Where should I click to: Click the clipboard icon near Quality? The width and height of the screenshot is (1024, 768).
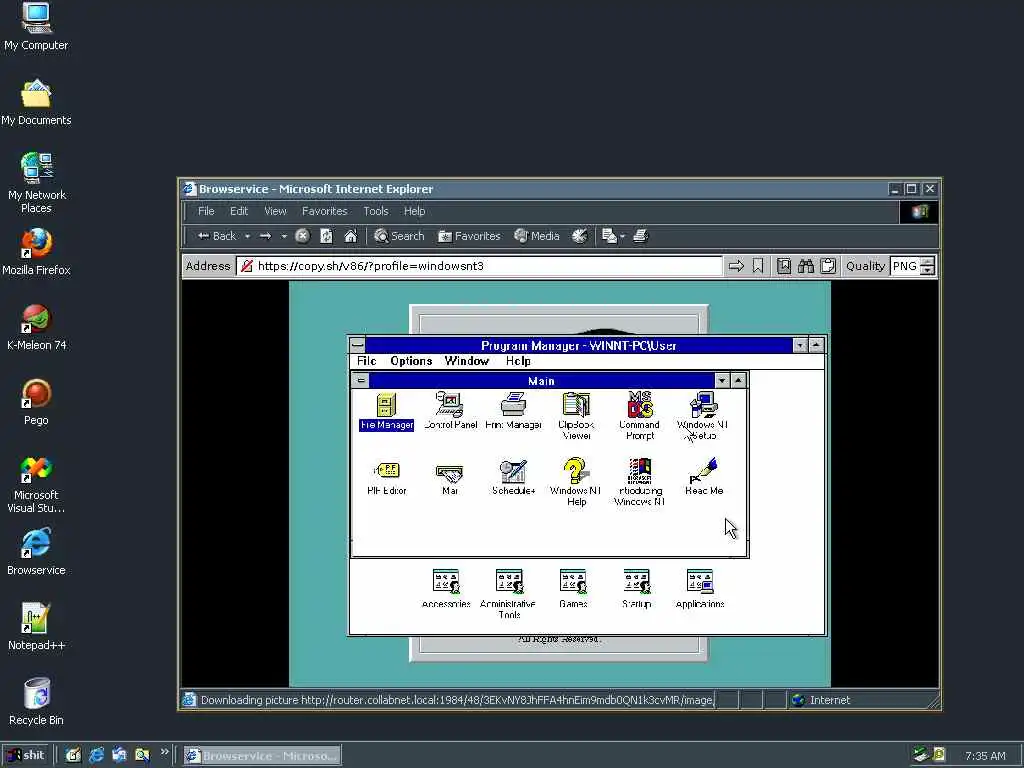pyautogui.click(x=828, y=266)
